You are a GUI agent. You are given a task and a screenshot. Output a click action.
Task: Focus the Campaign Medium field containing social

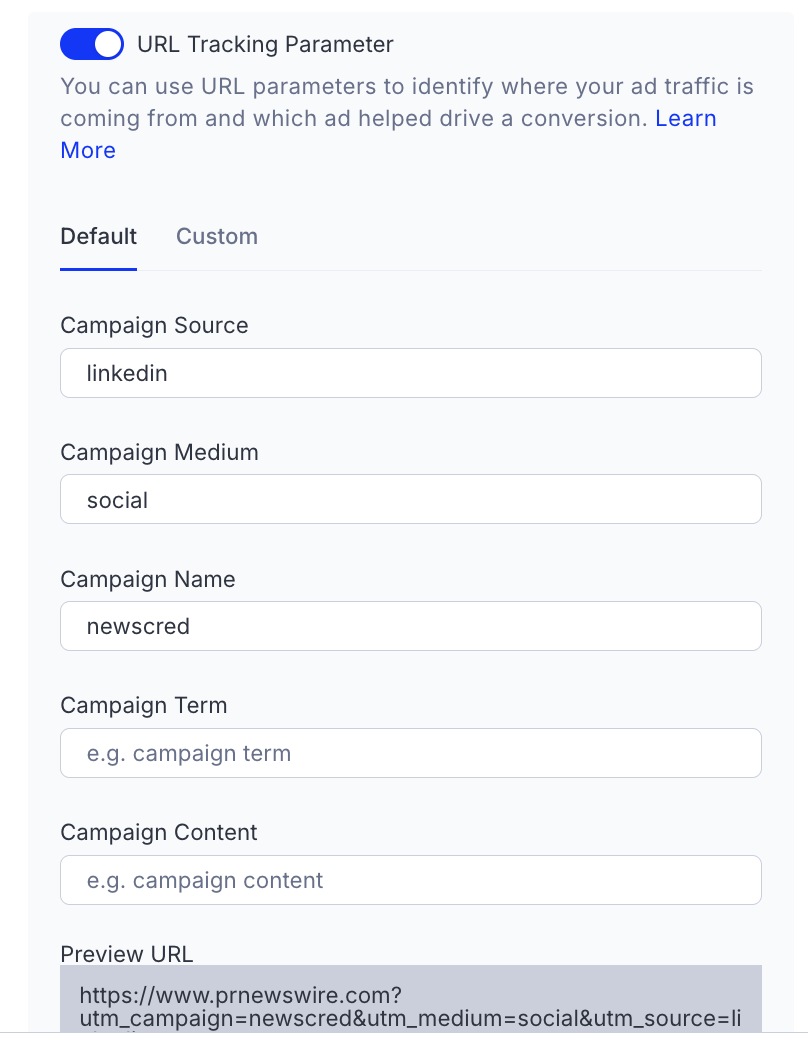point(410,500)
